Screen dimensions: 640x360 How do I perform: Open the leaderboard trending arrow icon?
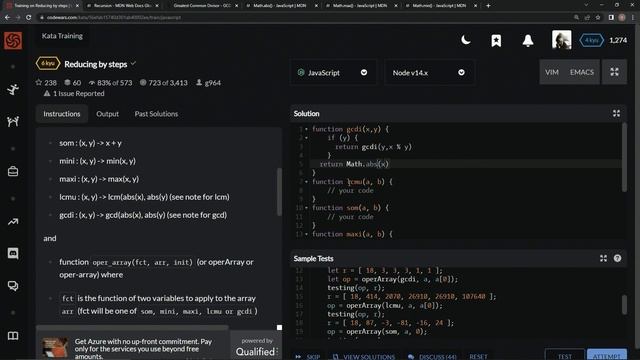click(x=13, y=222)
